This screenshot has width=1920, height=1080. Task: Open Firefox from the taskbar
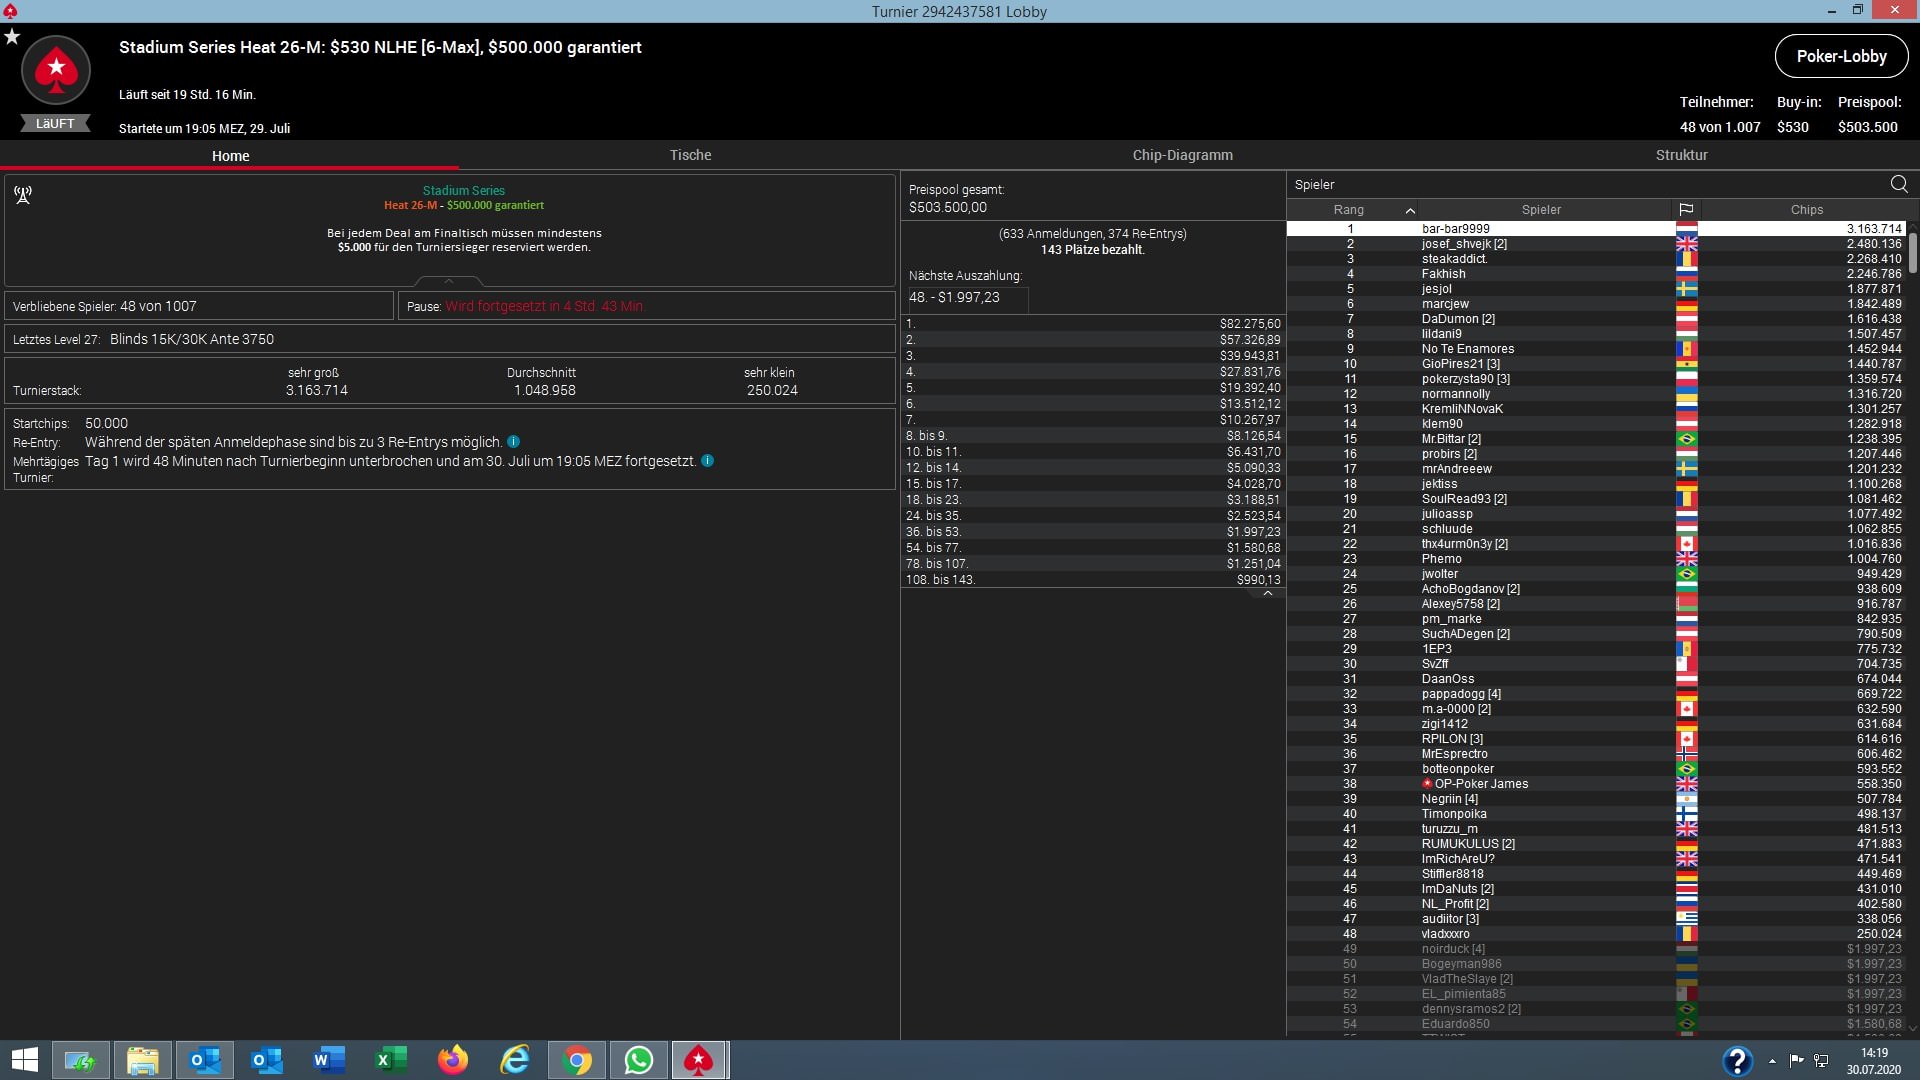coord(452,1060)
